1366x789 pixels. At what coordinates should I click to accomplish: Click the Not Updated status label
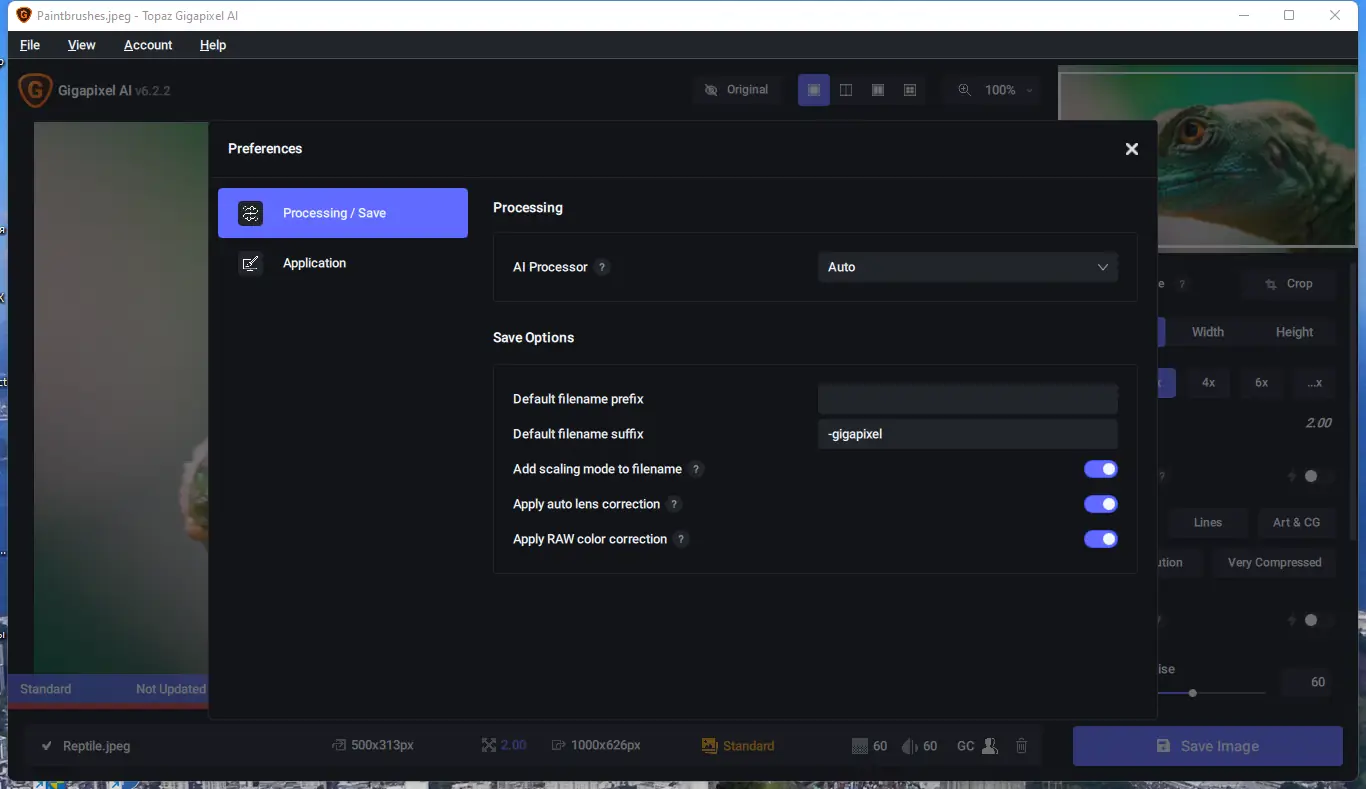171,689
